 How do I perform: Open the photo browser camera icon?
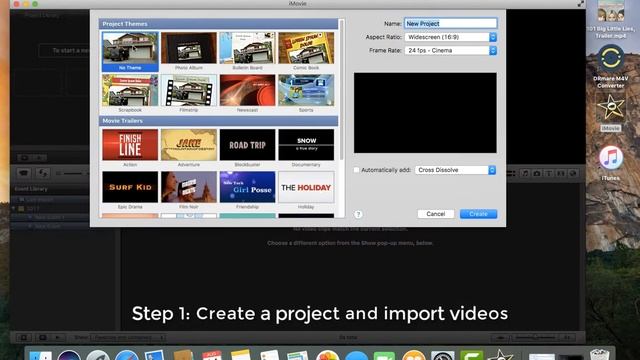tap(537, 173)
